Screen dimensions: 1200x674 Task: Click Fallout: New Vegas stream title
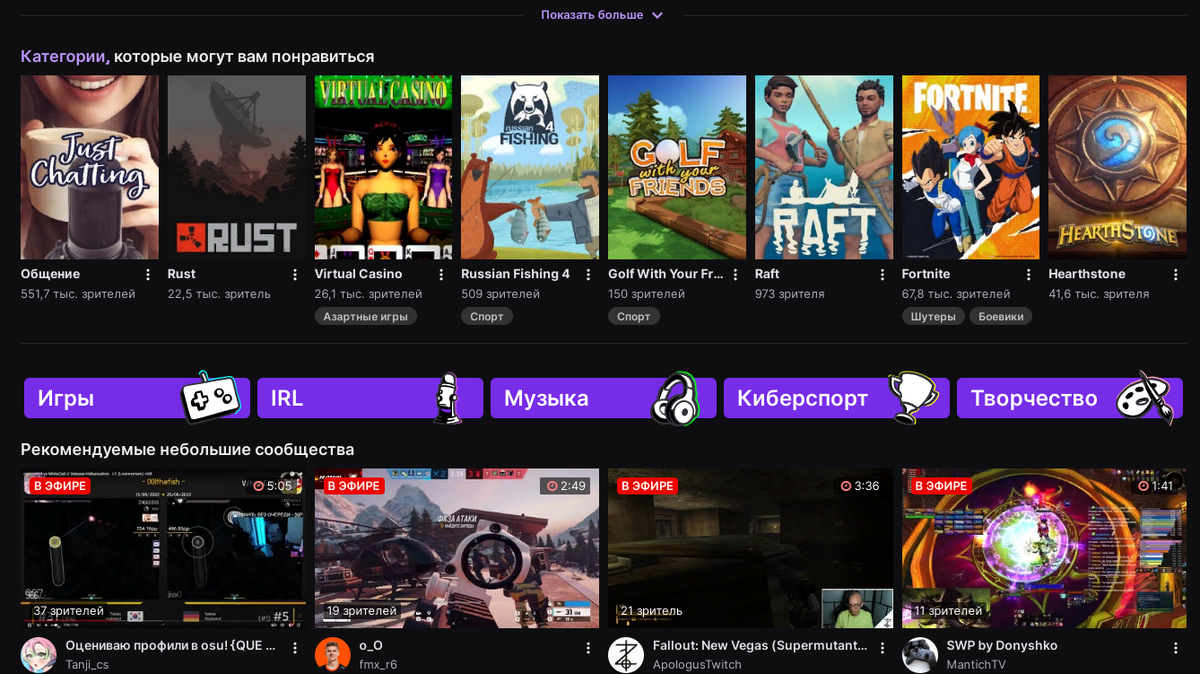[760, 646]
